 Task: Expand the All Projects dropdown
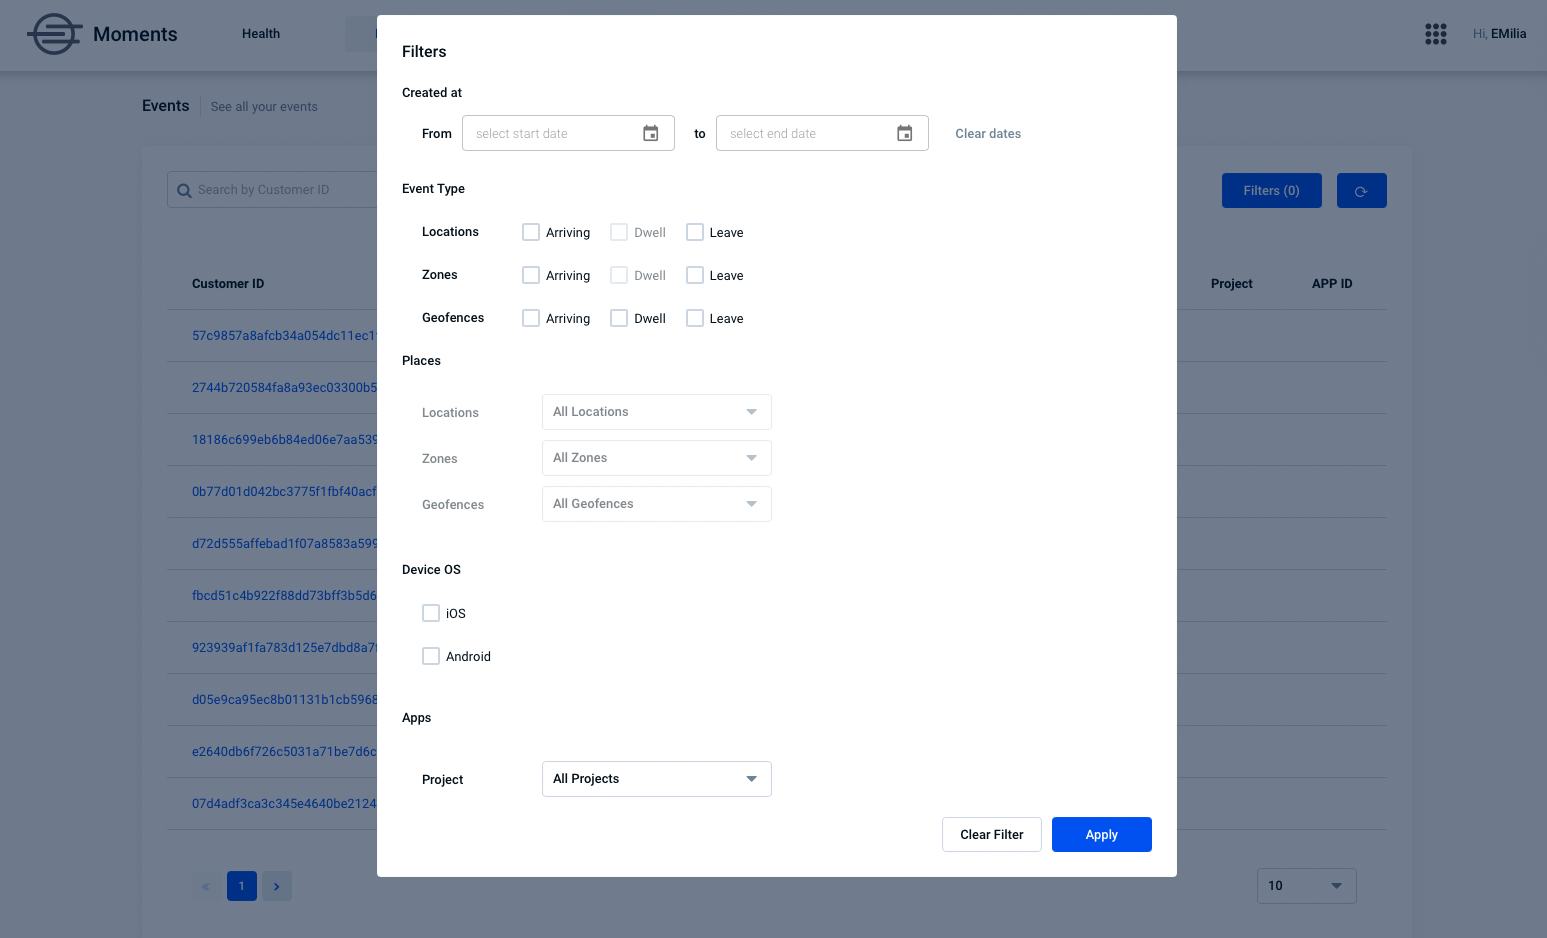coord(657,779)
